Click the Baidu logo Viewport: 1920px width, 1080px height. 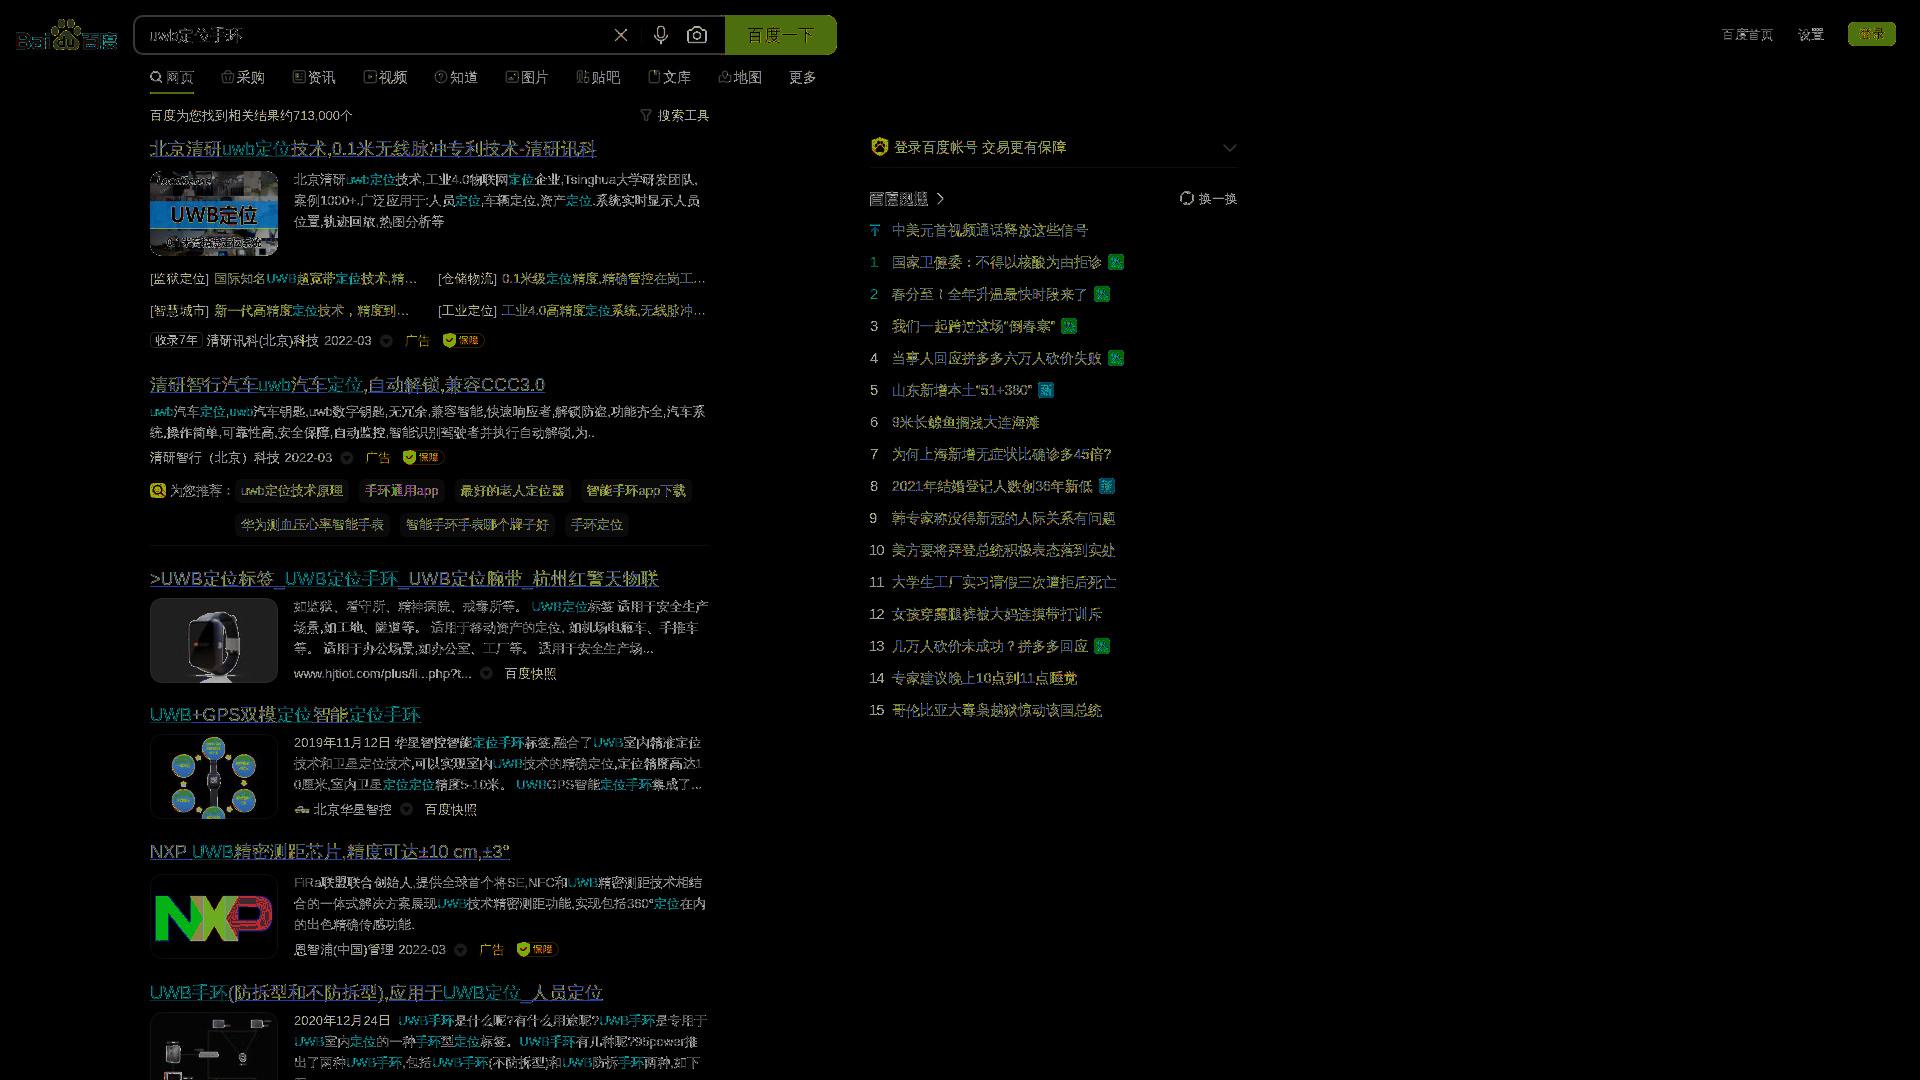(67, 36)
